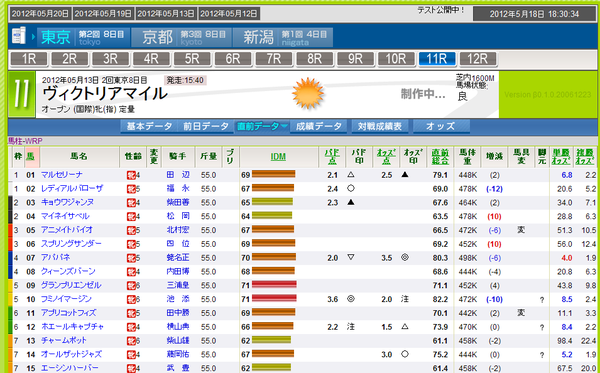600x373 pixels.
Task: Open the 成績データ tab
Action: [x=319, y=126]
